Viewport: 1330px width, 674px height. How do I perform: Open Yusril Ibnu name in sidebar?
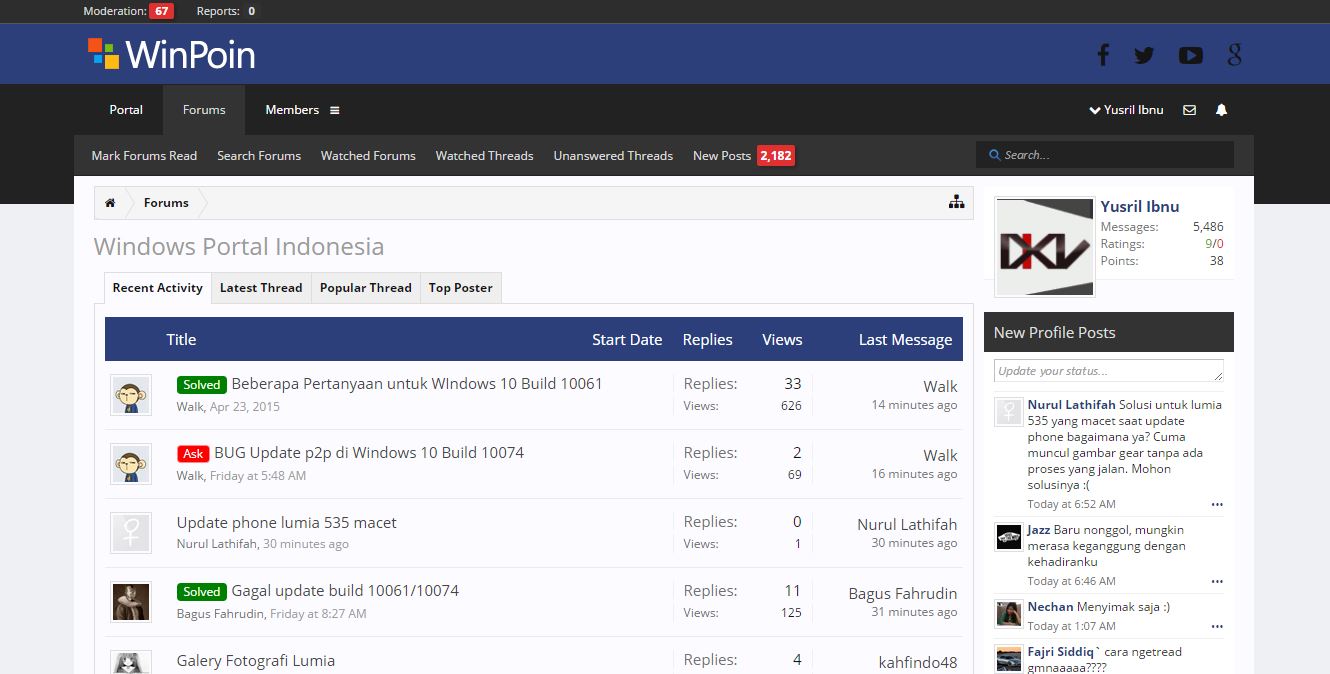point(1140,207)
